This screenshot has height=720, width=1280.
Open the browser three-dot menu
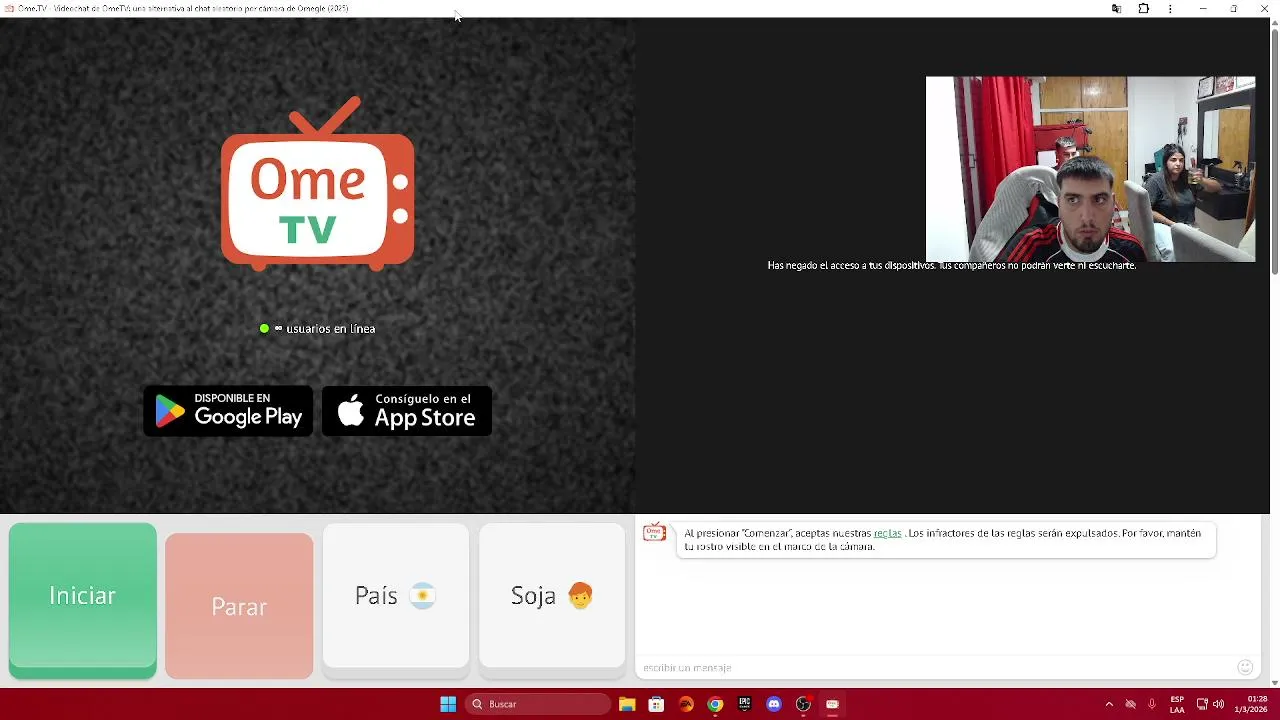[x=1170, y=9]
